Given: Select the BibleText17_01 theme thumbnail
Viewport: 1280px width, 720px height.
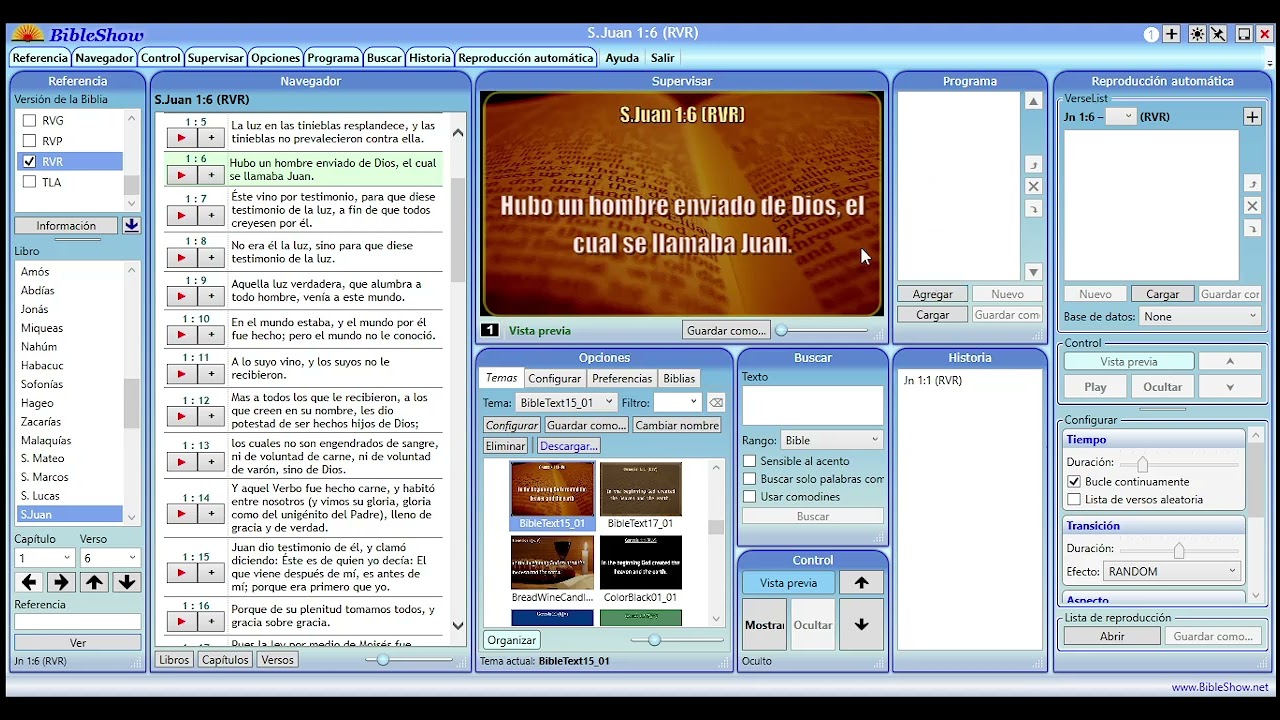Looking at the screenshot, I should pos(641,495).
